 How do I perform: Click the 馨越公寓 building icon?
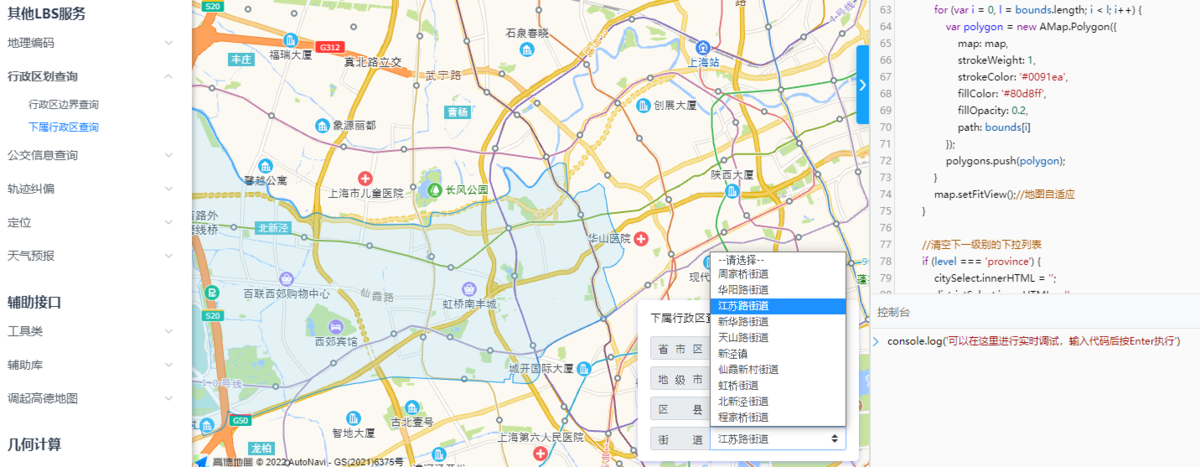(x=263, y=165)
